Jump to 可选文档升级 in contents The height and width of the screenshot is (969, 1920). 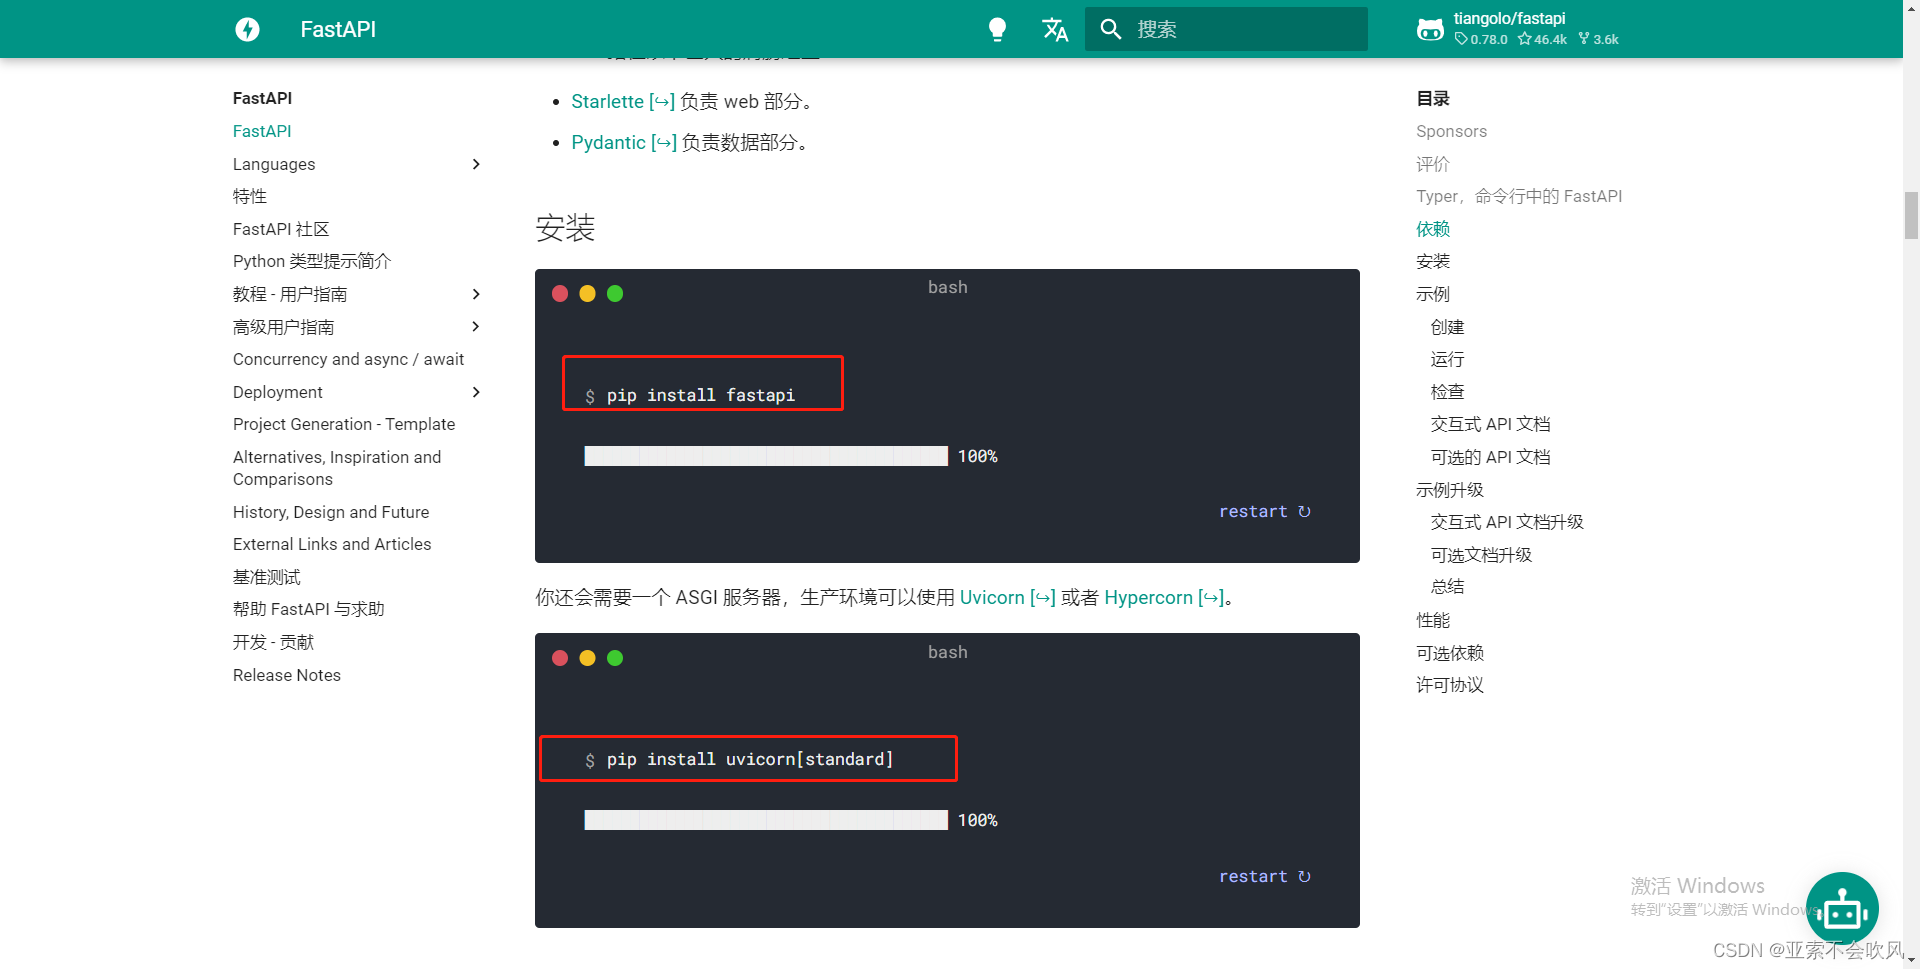(1481, 555)
